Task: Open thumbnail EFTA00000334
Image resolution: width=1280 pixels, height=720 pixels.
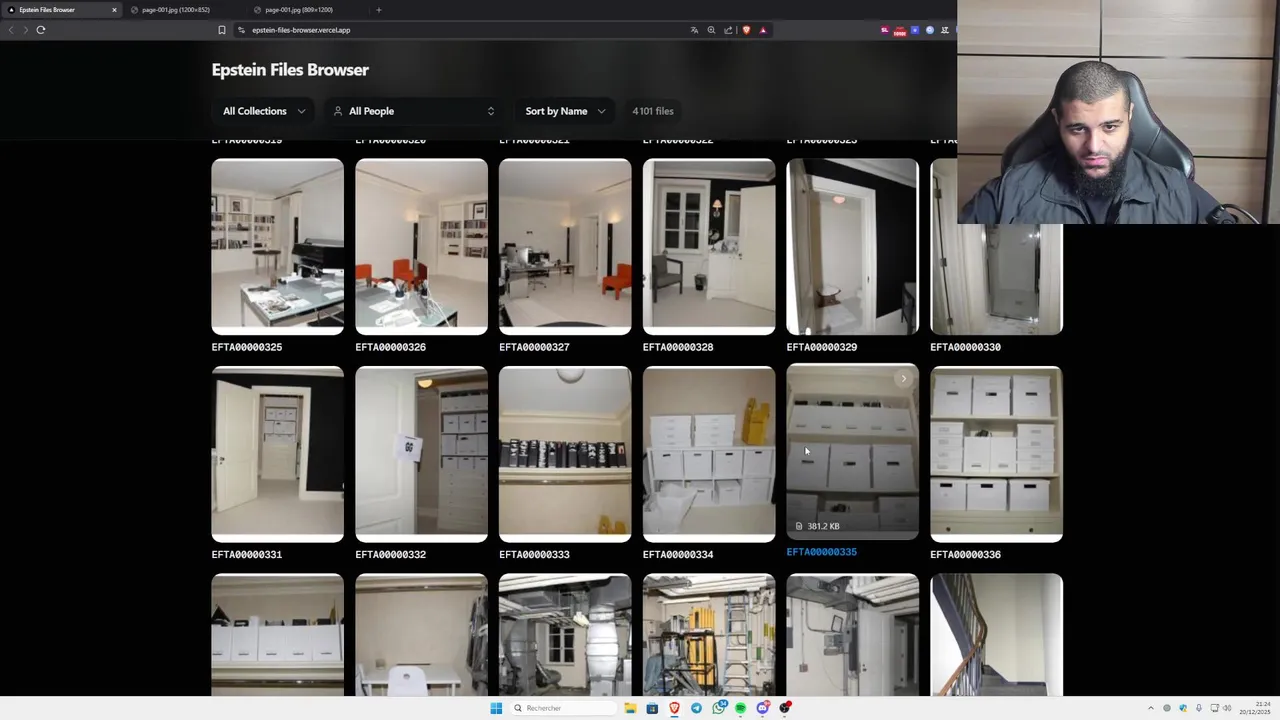Action: tap(709, 454)
